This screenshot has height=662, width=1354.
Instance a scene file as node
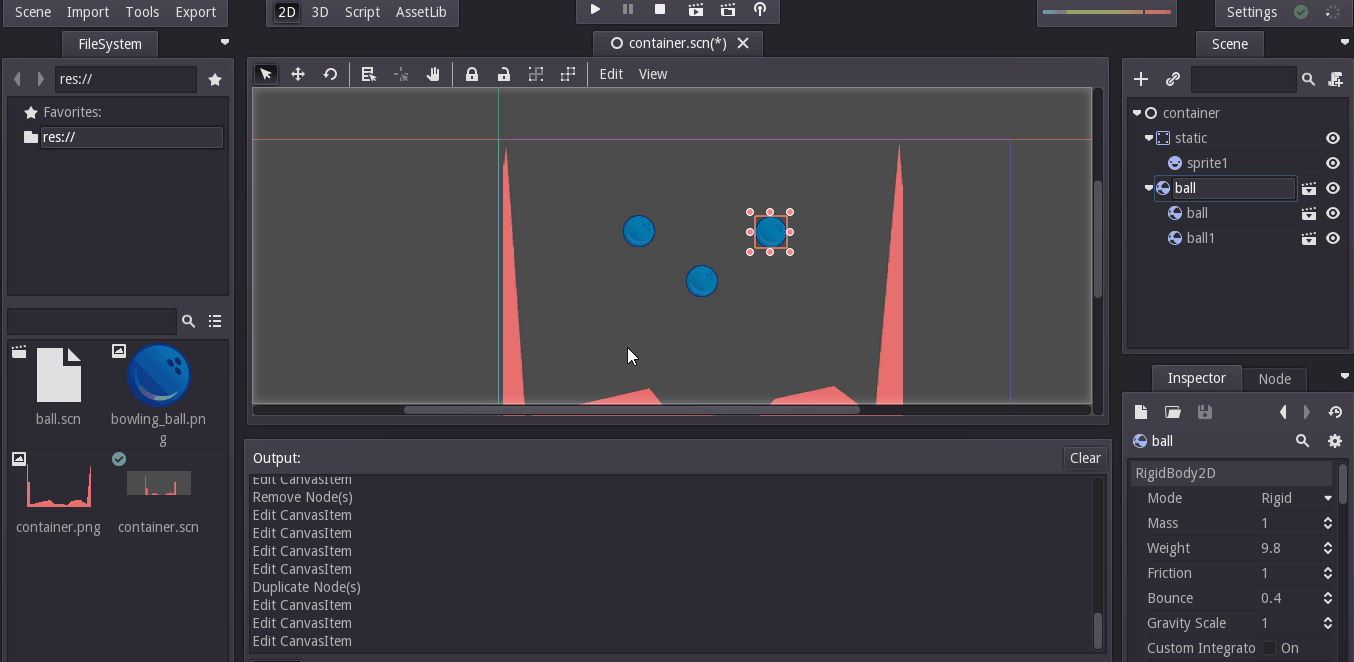pos(1173,79)
